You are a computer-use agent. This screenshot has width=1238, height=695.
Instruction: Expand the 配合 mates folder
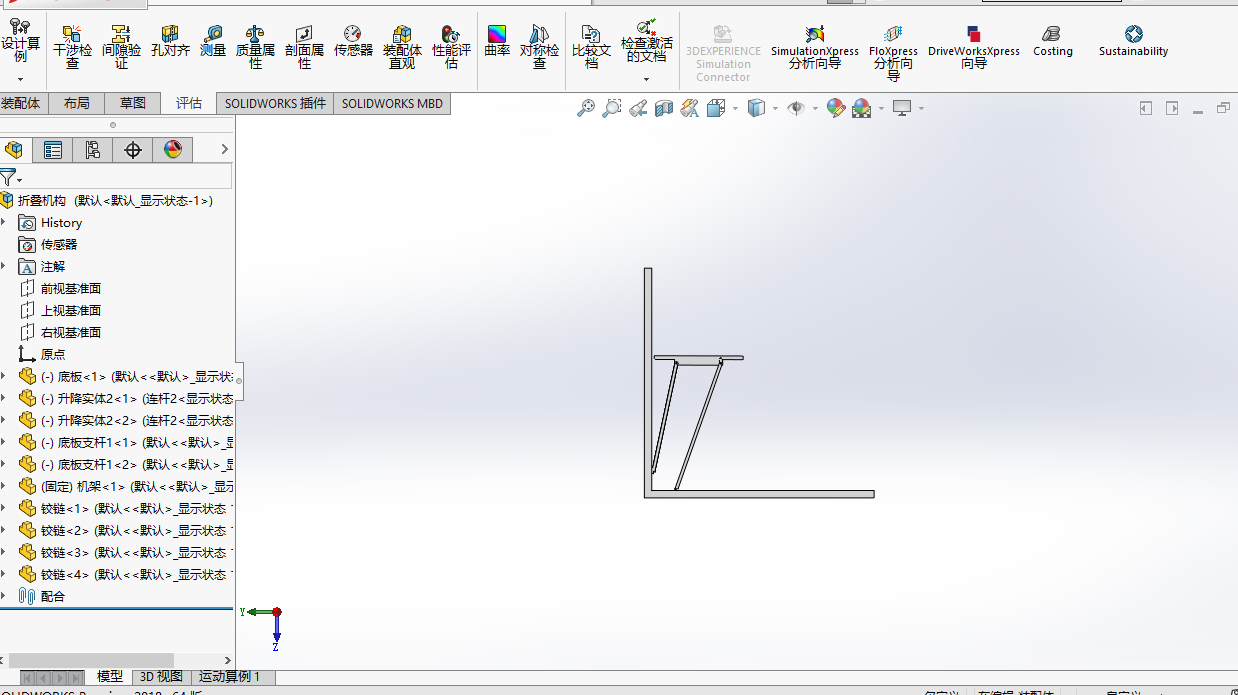pos(4,596)
